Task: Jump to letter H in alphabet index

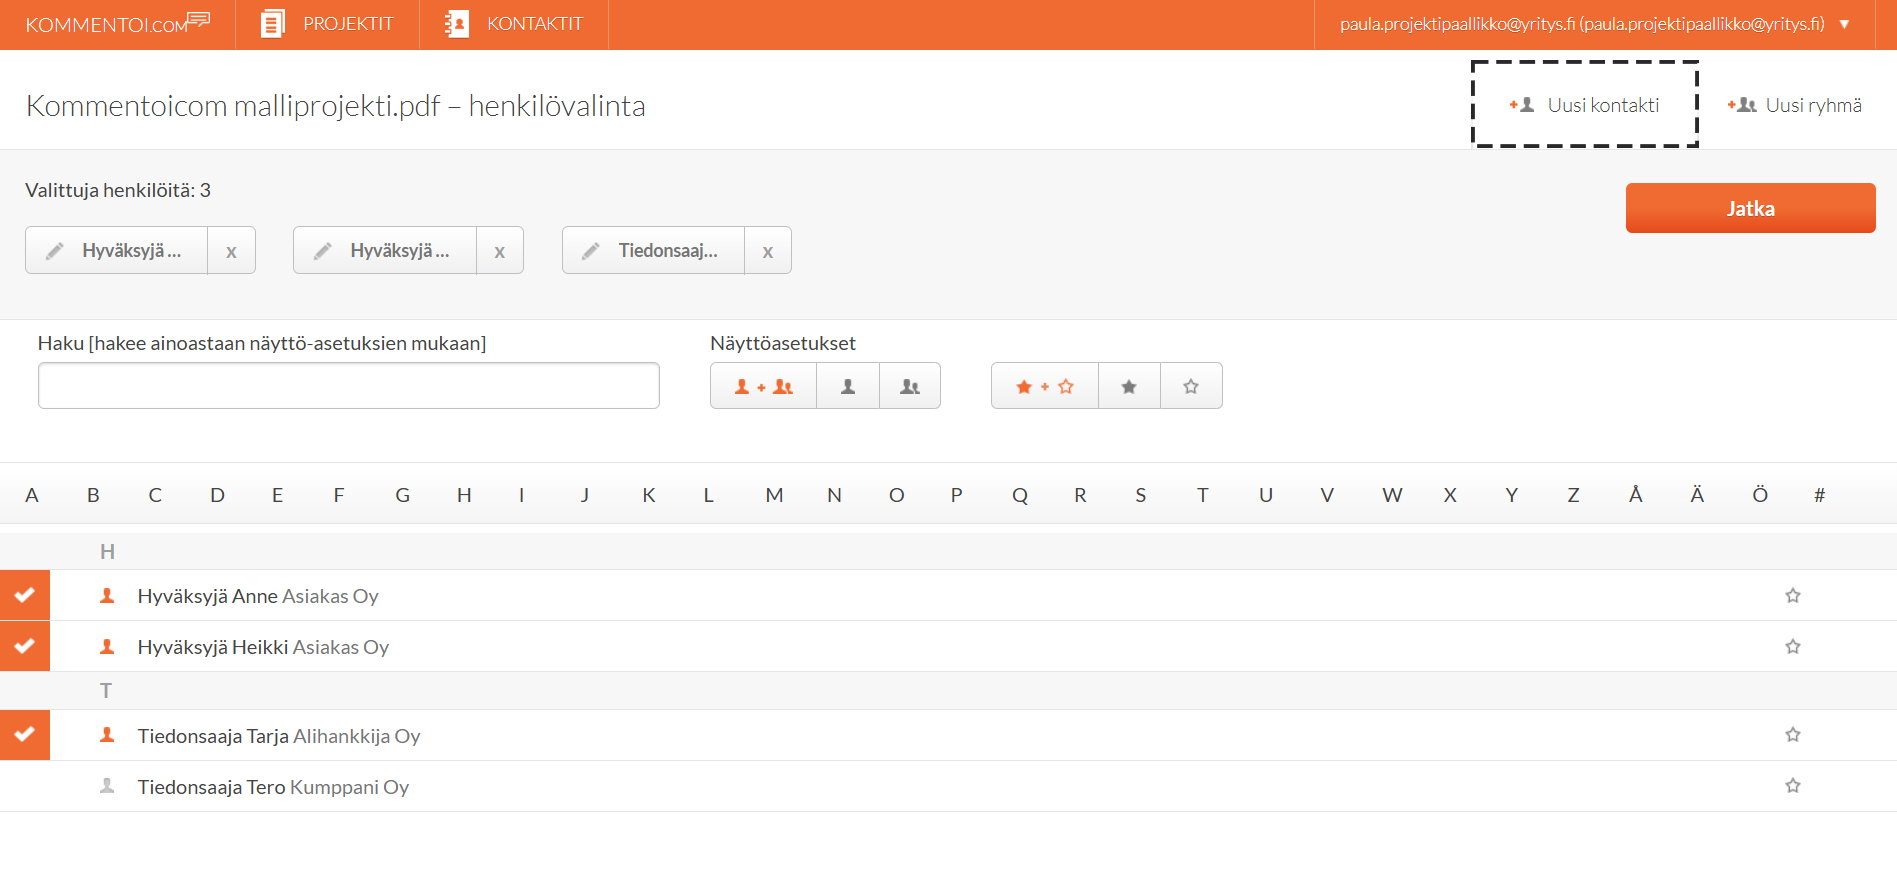Action: coord(464,495)
